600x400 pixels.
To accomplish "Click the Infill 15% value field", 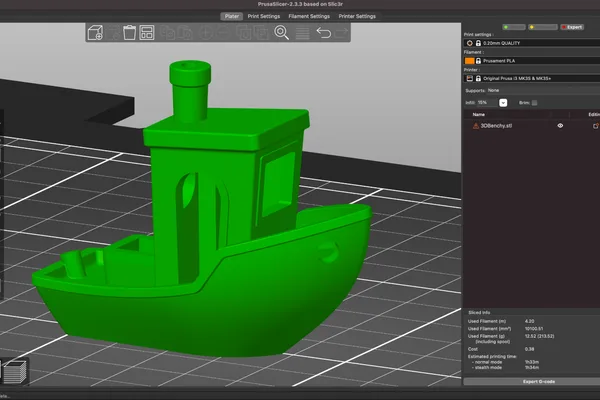I will [x=487, y=103].
